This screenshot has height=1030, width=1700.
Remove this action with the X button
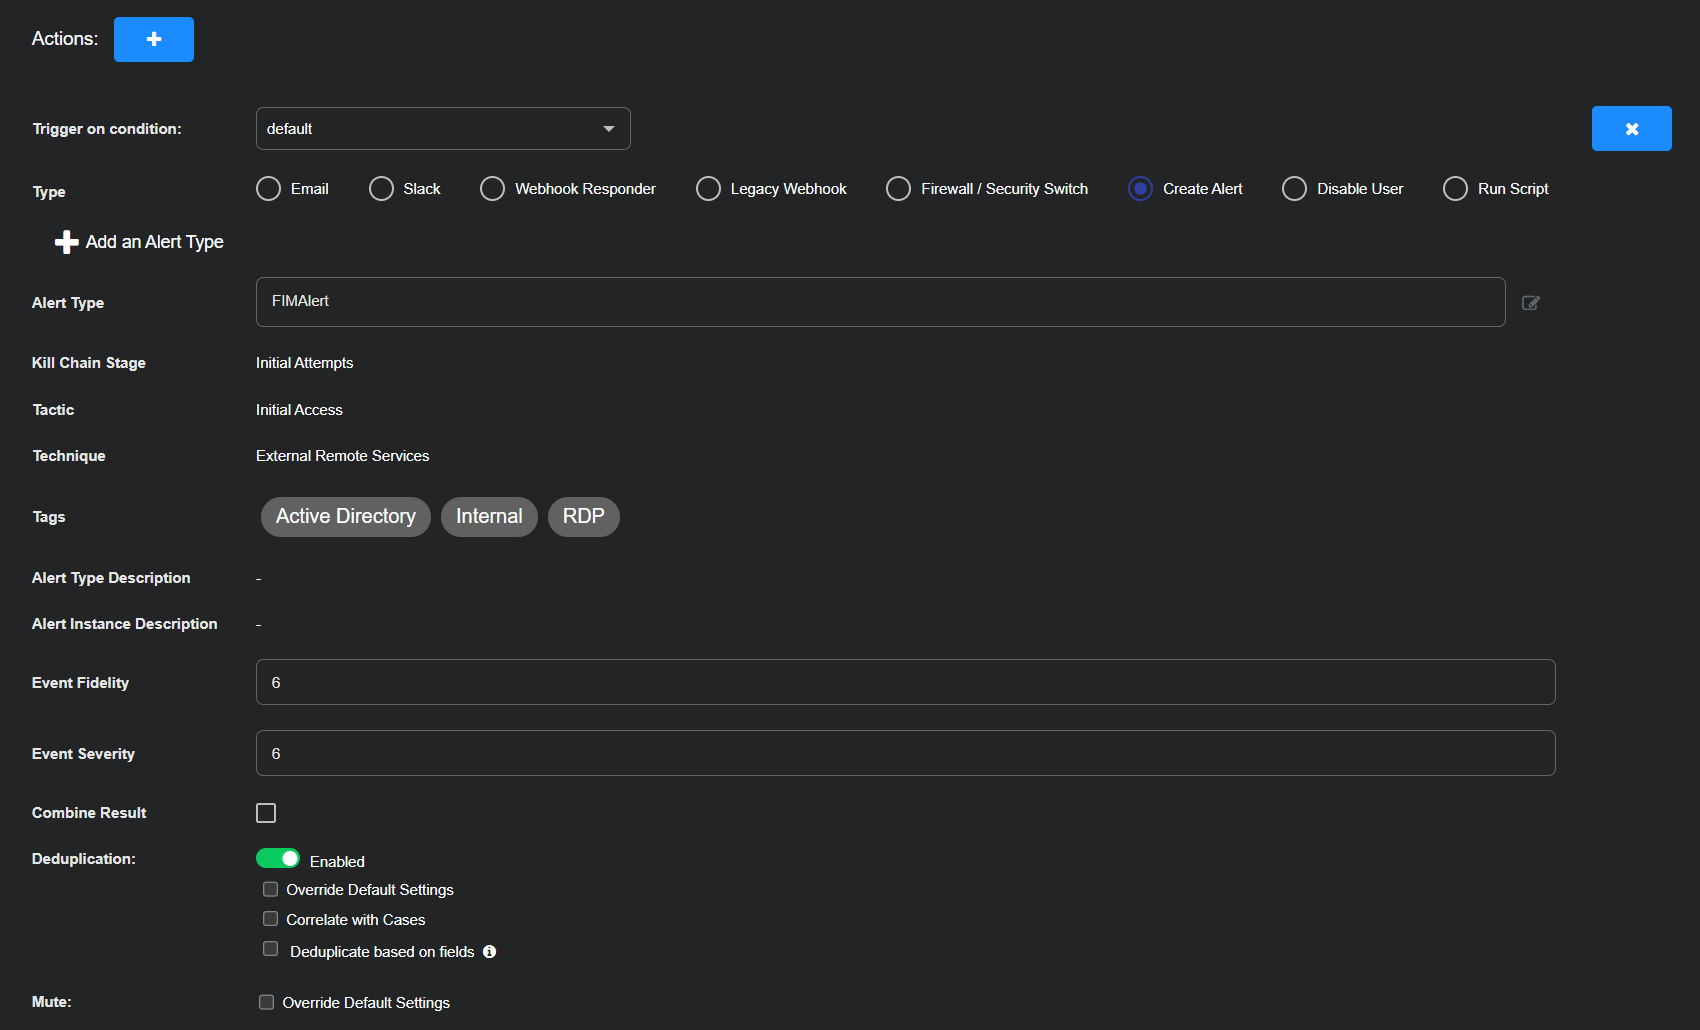pos(1631,129)
